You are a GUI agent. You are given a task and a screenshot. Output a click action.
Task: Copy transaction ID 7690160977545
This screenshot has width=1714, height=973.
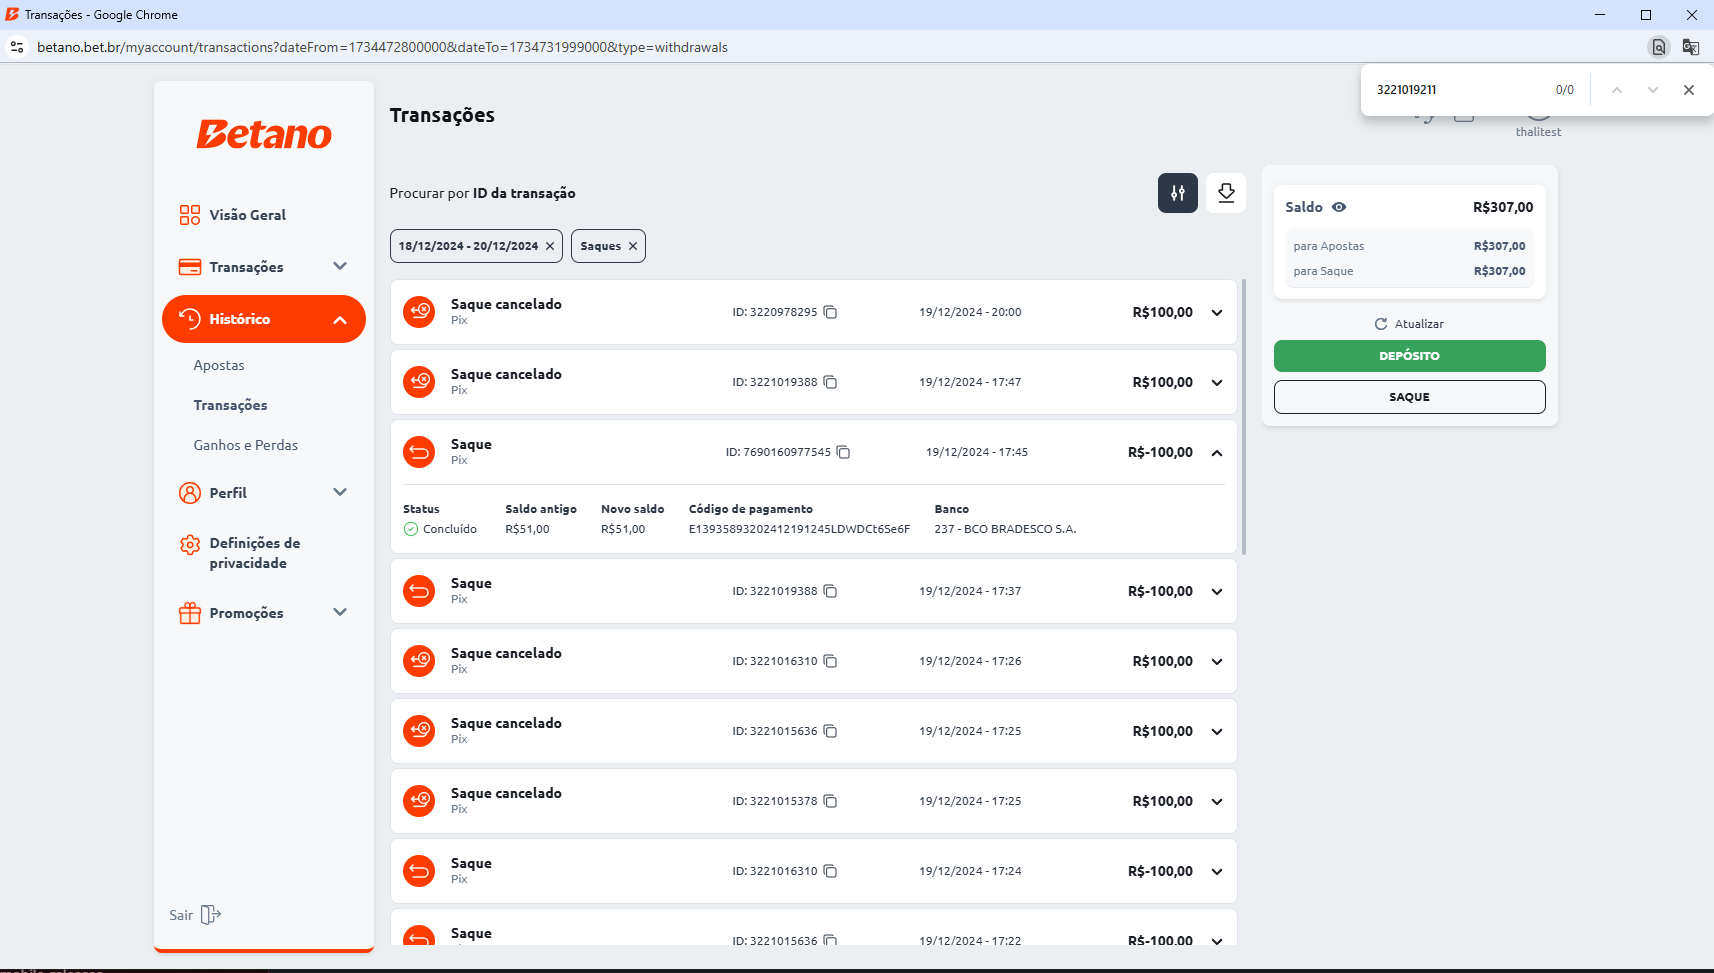point(843,452)
